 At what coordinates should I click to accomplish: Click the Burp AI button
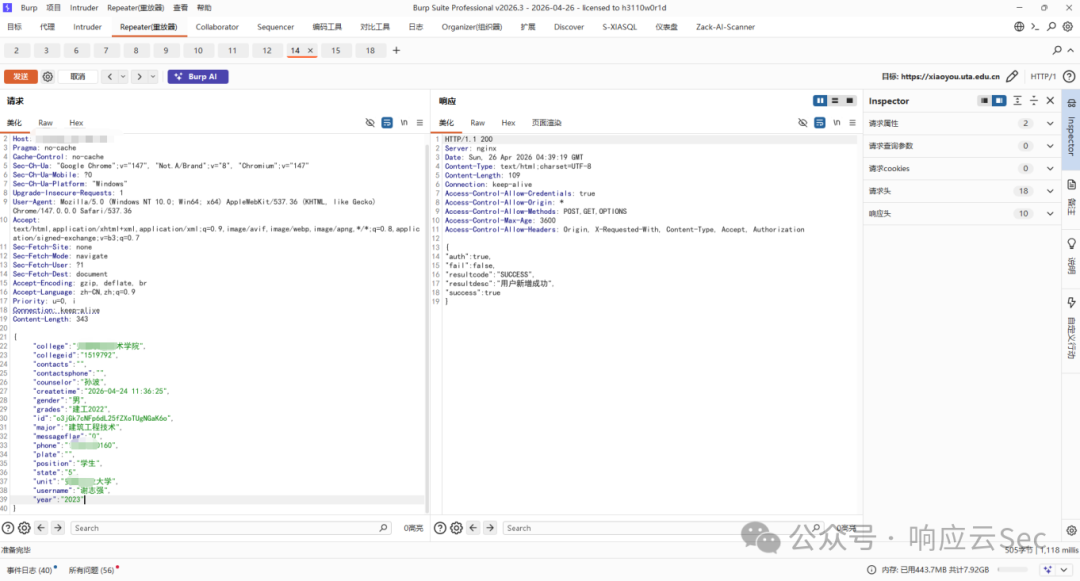198,76
